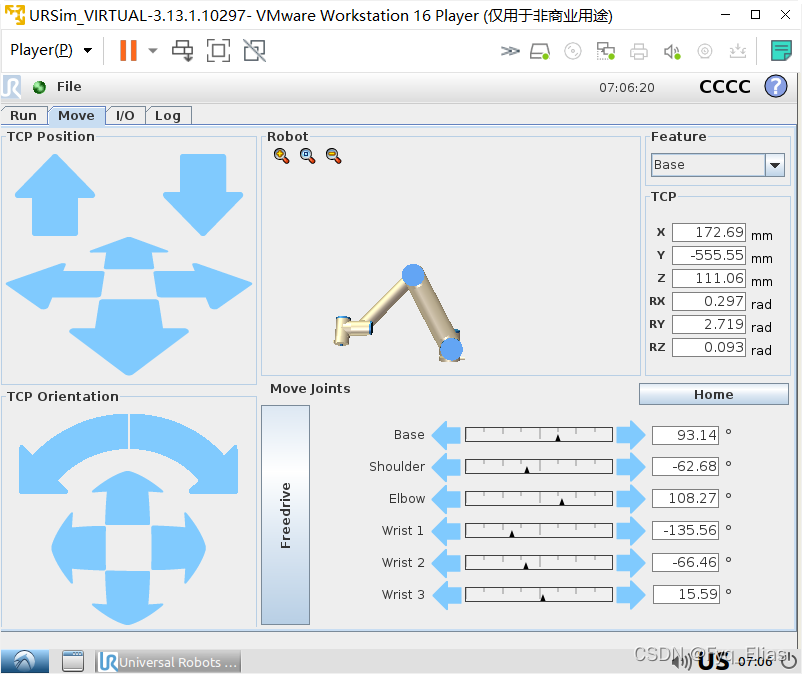Decrease Base joint with left arrow

pyautogui.click(x=447, y=435)
